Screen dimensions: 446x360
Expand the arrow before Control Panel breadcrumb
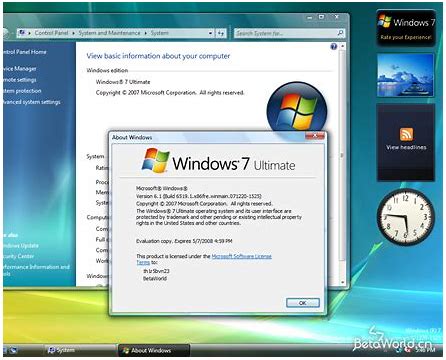click(x=29, y=33)
